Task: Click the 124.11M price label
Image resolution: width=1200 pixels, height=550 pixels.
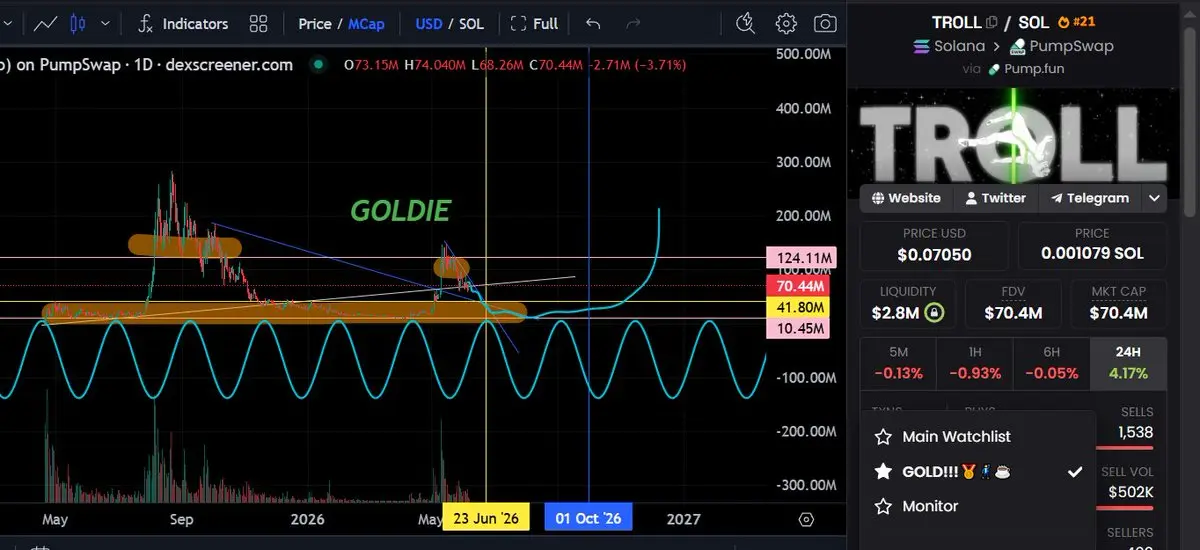Action: [799, 259]
